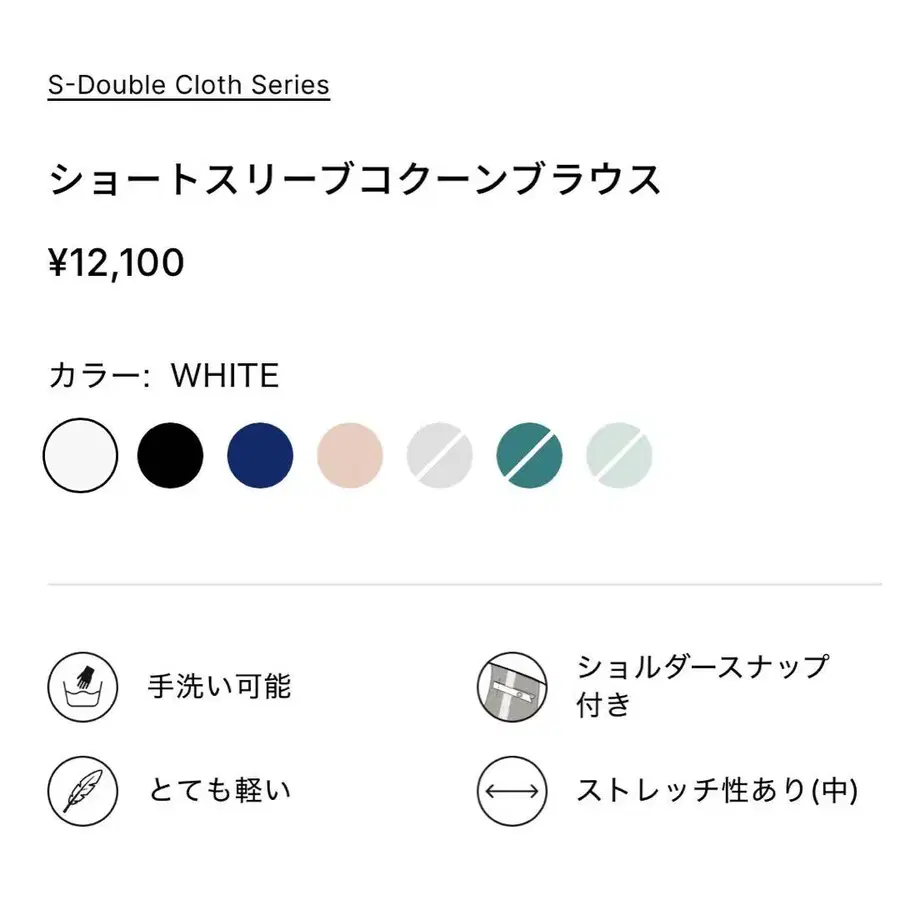The image size is (900, 900).
Task: Click the ショートスリーブコクーンブラウス product title
Action: [x=355, y=180]
